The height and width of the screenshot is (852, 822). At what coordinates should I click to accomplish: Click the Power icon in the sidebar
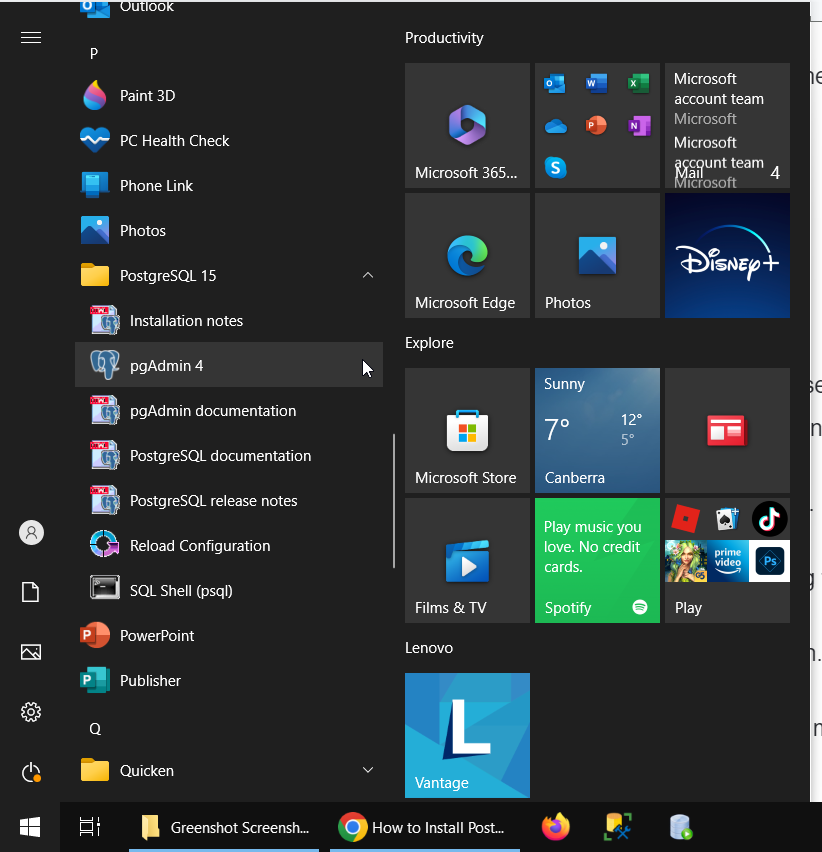[31, 772]
